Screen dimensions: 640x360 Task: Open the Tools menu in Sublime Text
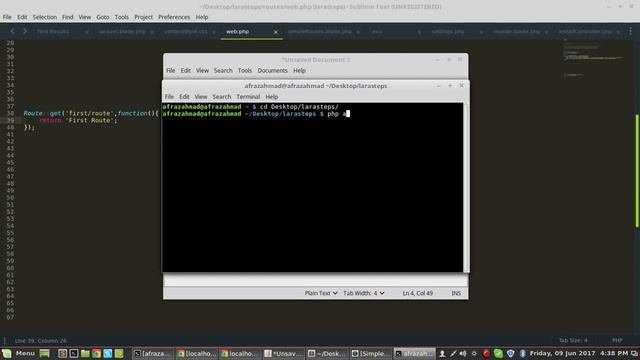[x=121, y=17]
